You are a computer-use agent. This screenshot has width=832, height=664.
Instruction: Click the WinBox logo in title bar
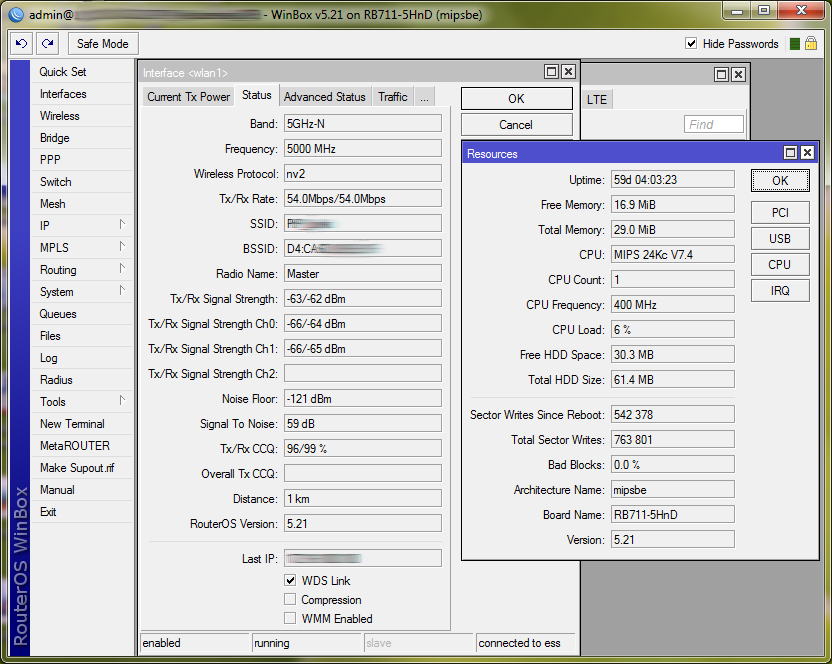pyautogui.click(x=15, y=14)
